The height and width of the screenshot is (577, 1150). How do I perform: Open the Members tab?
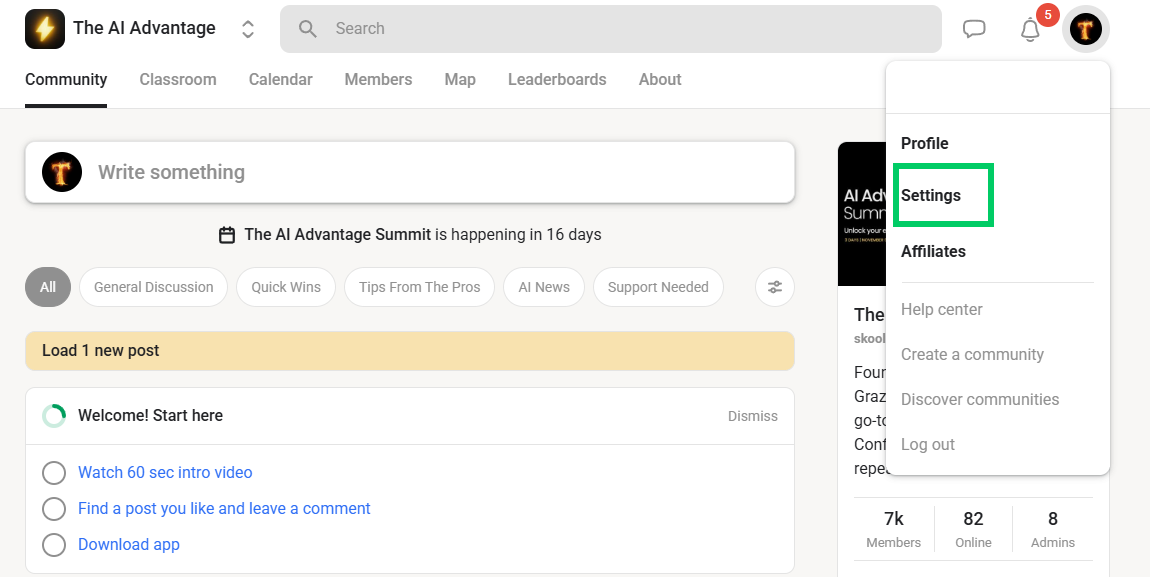coord(378,79)
